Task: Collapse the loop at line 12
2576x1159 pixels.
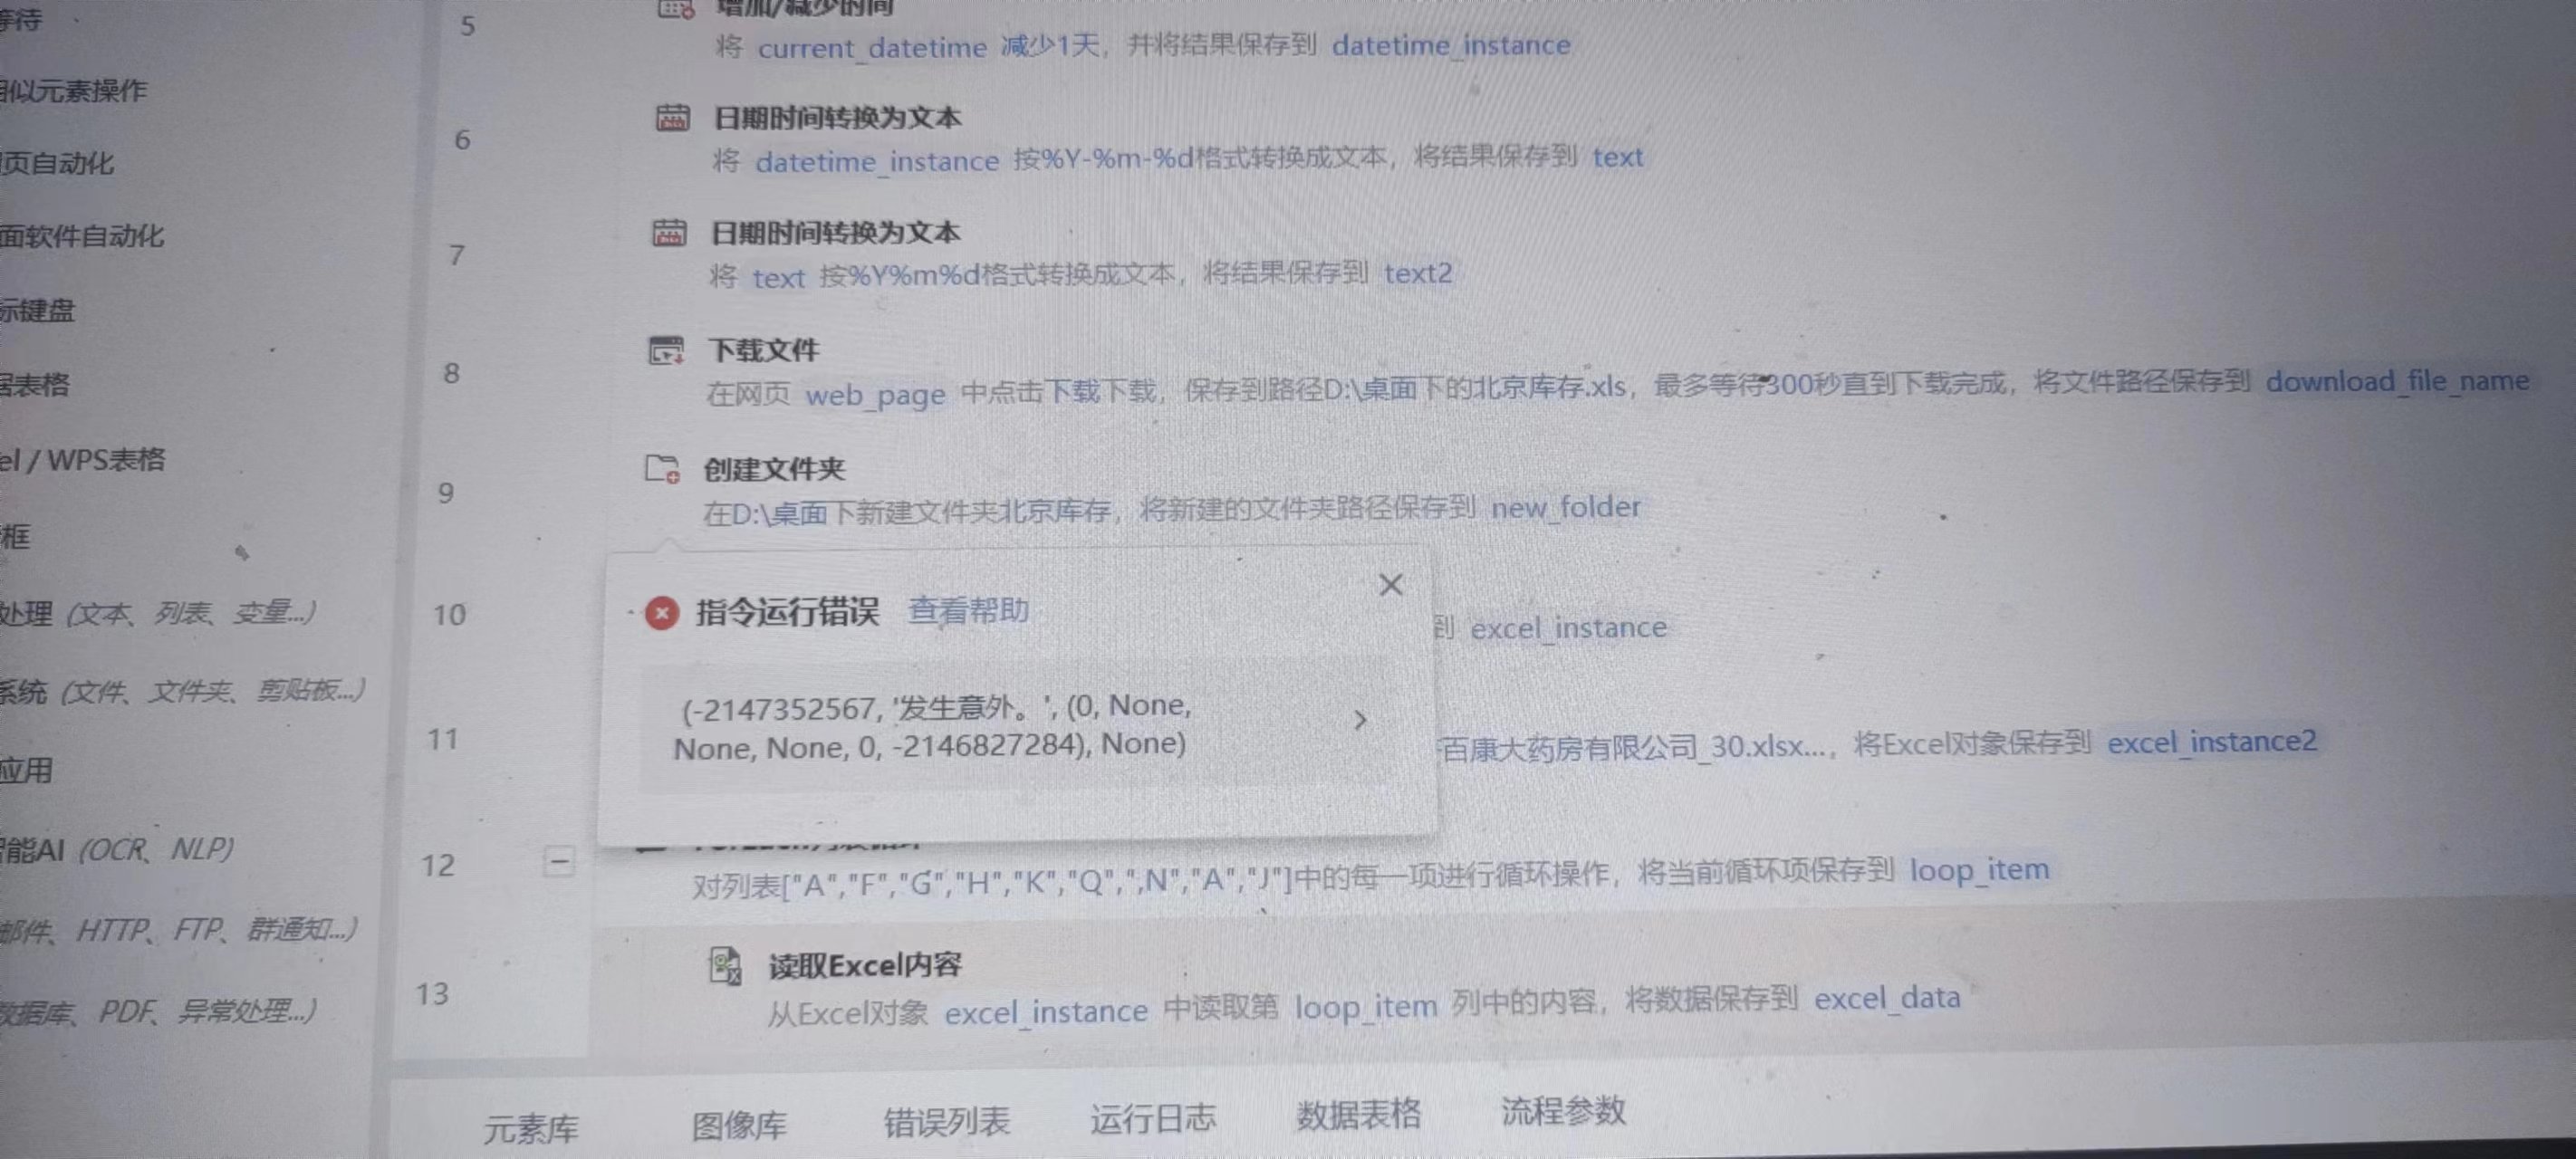Action: click(x=559, y=861)
